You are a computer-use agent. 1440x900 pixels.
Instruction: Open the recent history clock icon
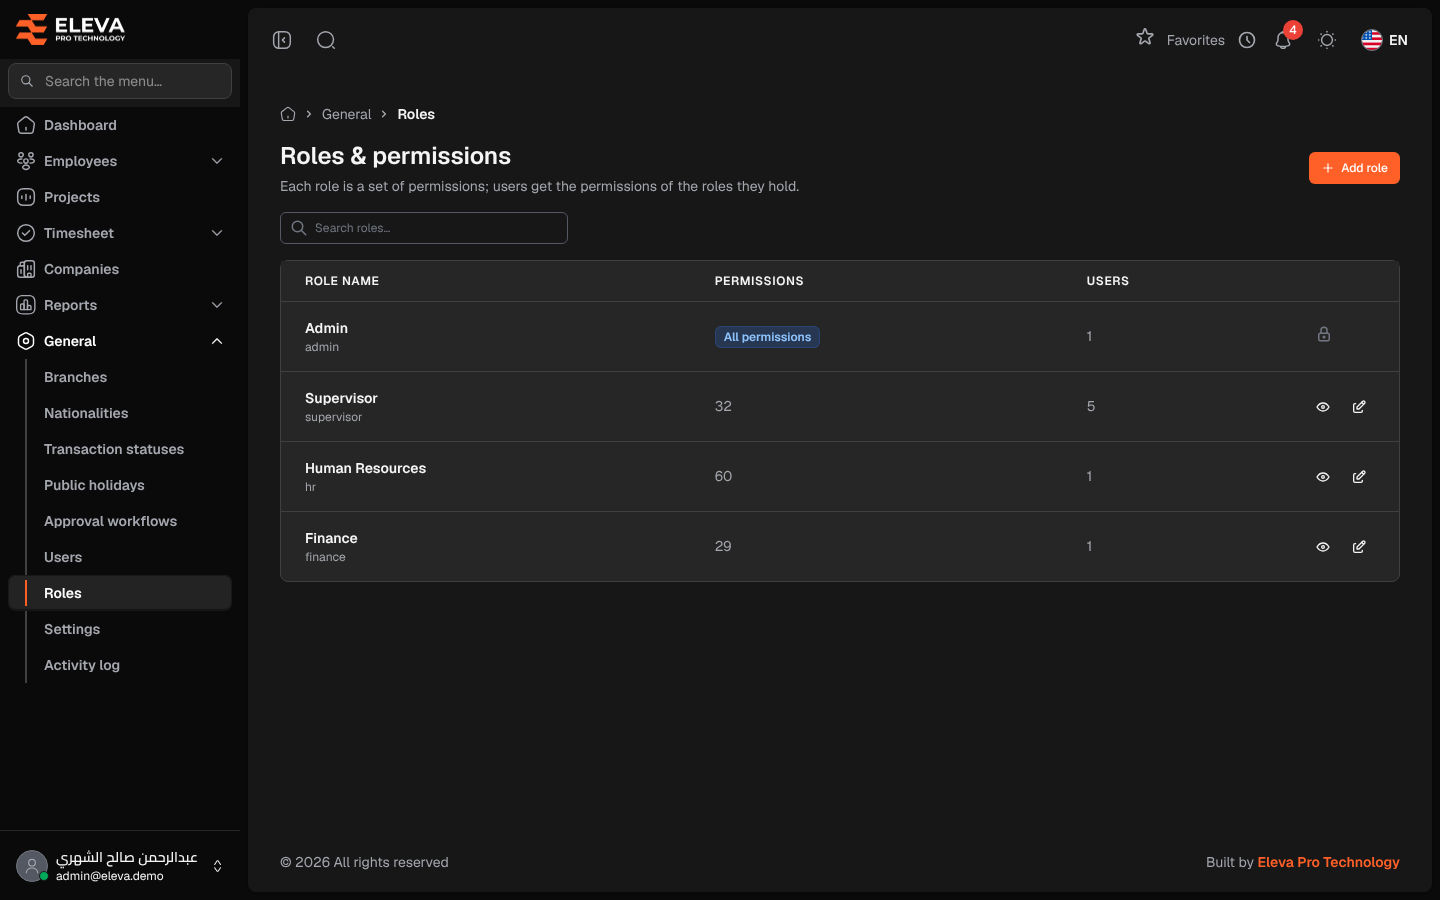[x=1247, y=40]
